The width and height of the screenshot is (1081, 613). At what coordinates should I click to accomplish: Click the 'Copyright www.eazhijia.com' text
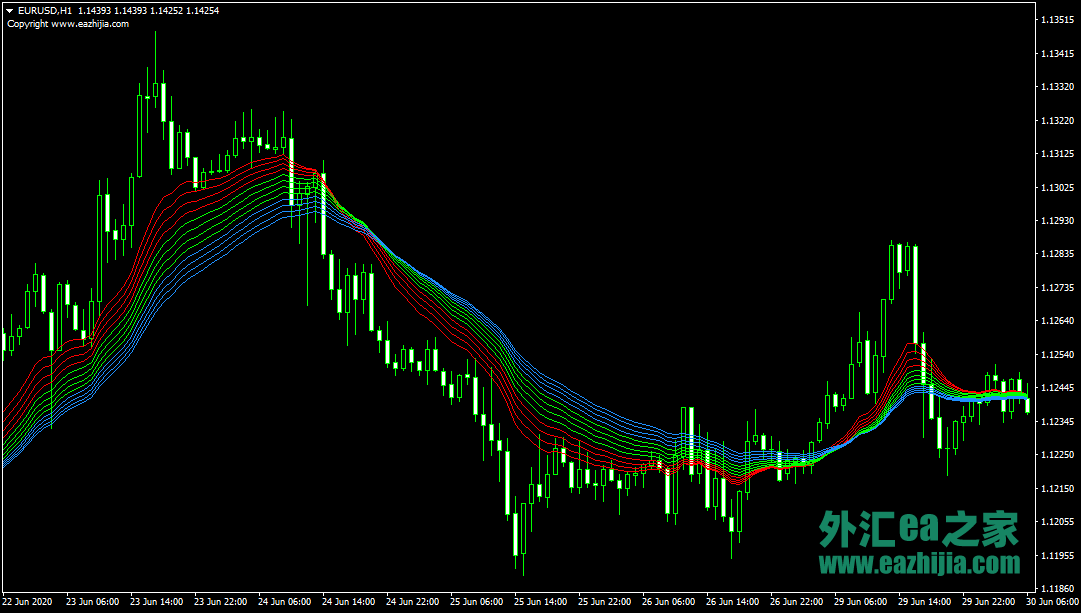pyautogui.click(x=68, y=23)
